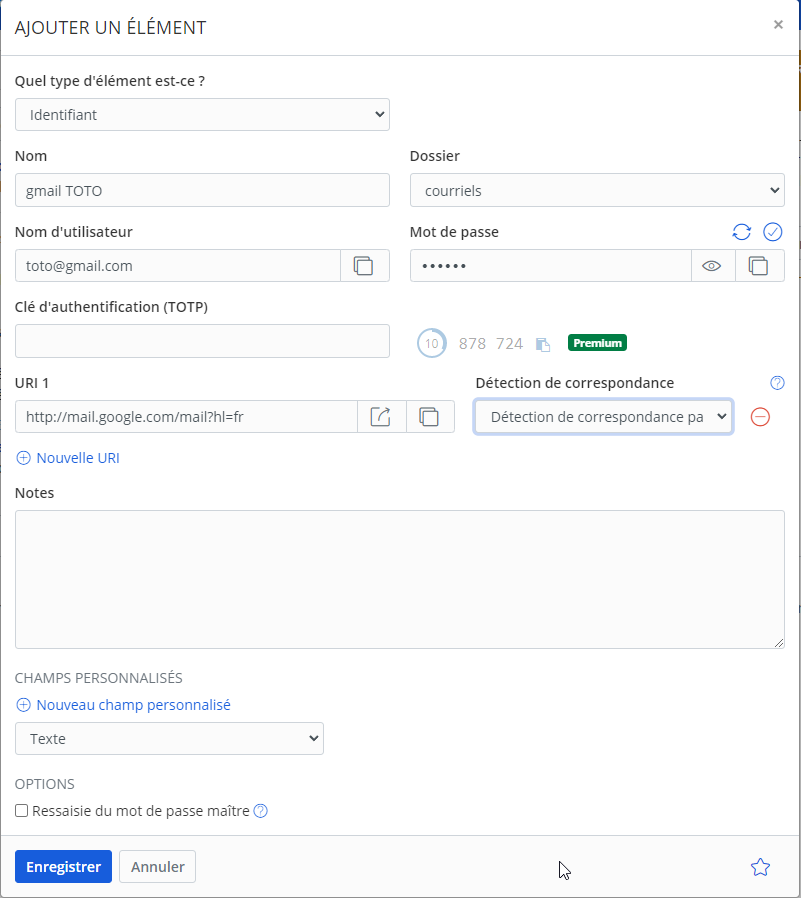
Task: Launch the URI 1 link icon
Action: [x=381, y=417]
